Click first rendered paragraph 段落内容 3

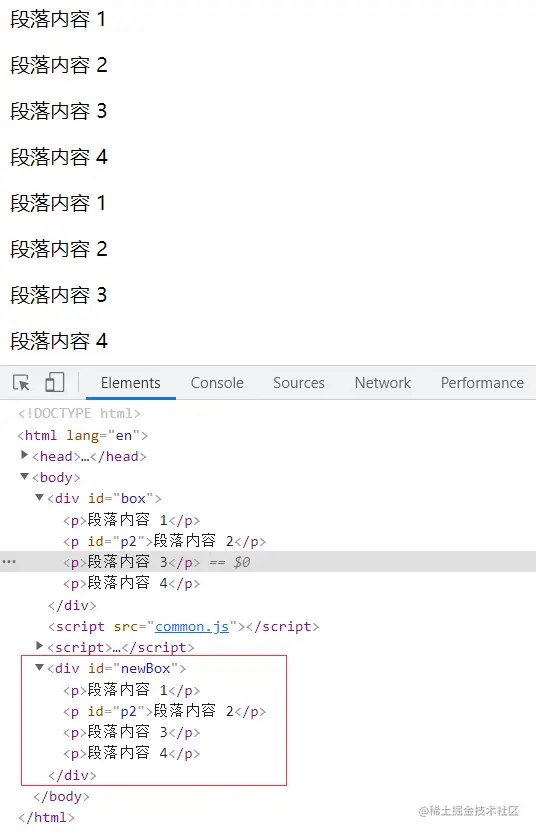click(58, 111)
